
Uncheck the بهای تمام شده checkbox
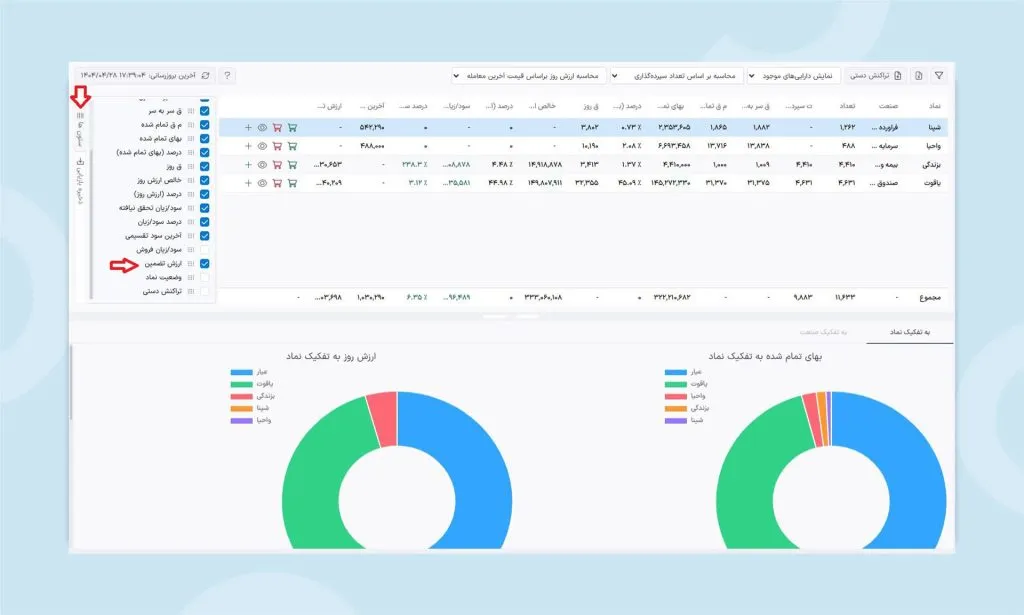point(204,138)
